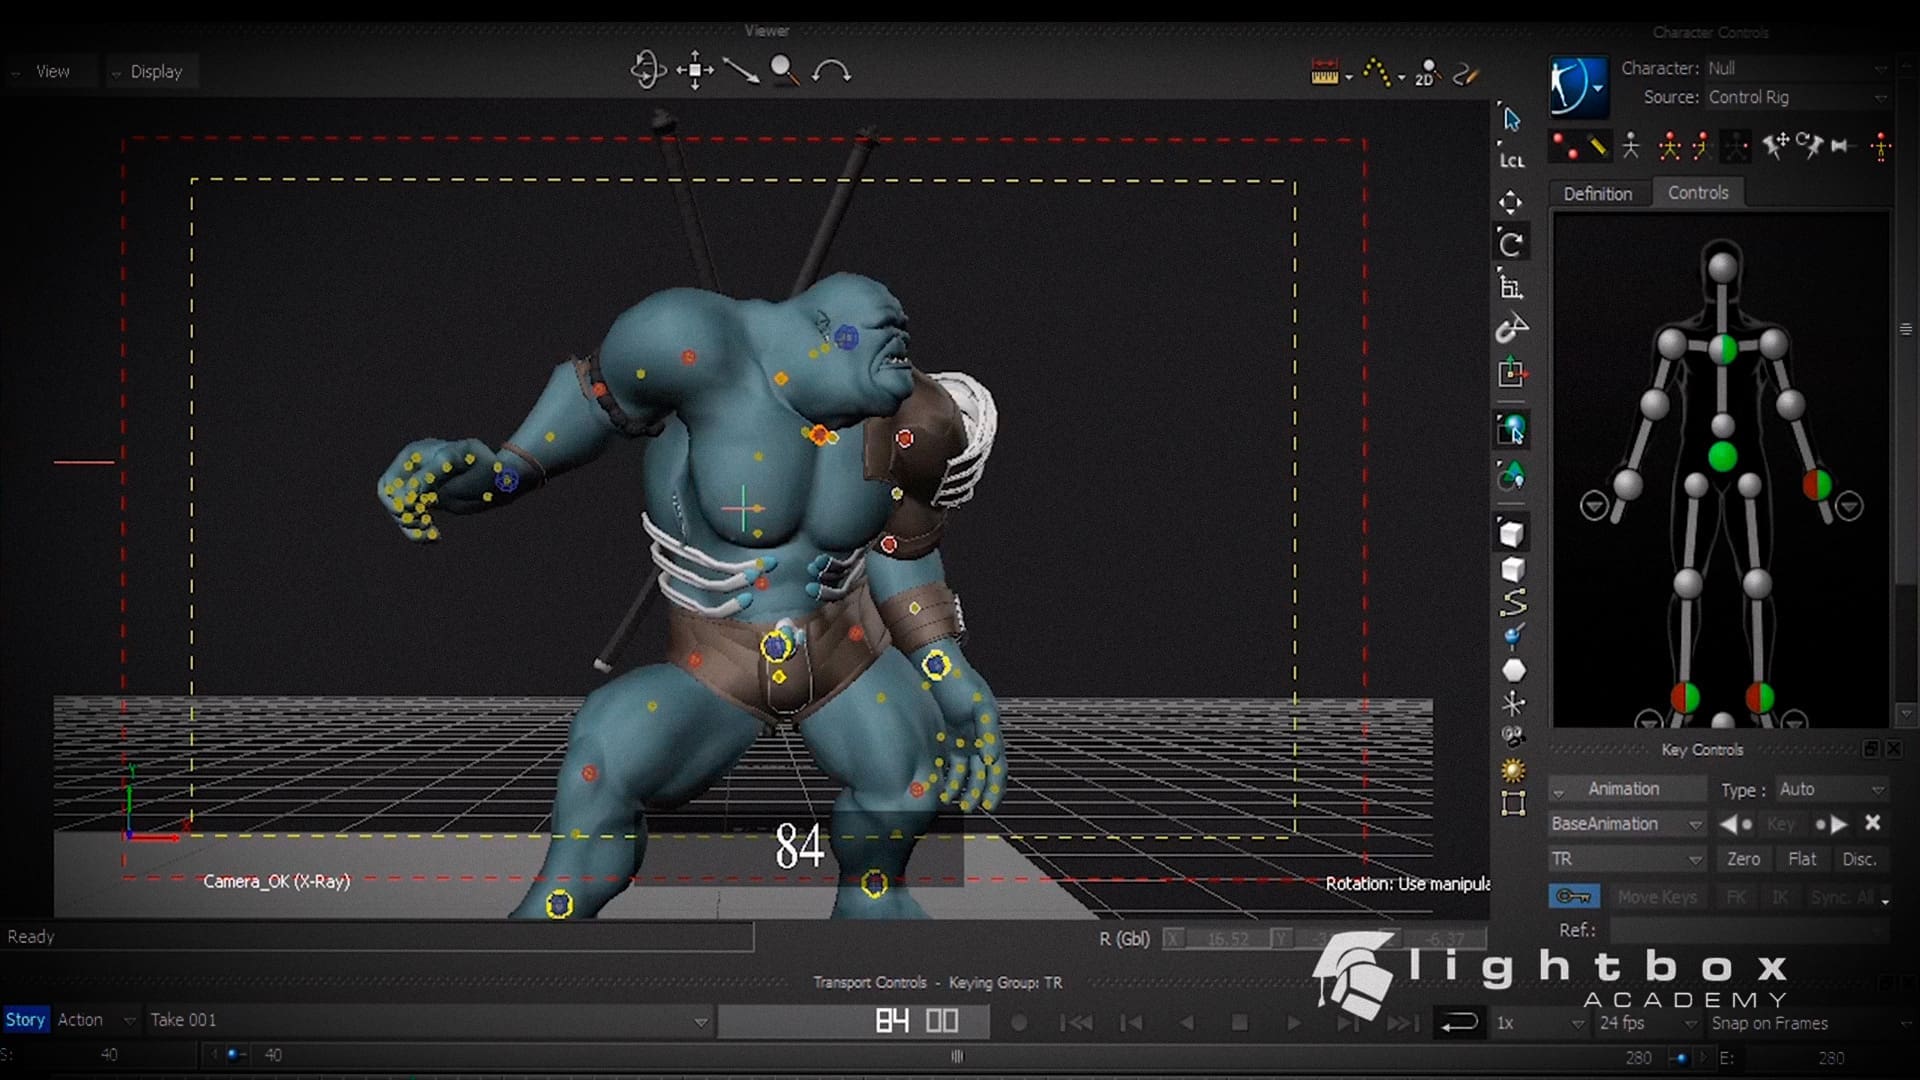Open the ruler measurement tool icon
Screen dimensions: 1920x1080
coord(1327,72)
